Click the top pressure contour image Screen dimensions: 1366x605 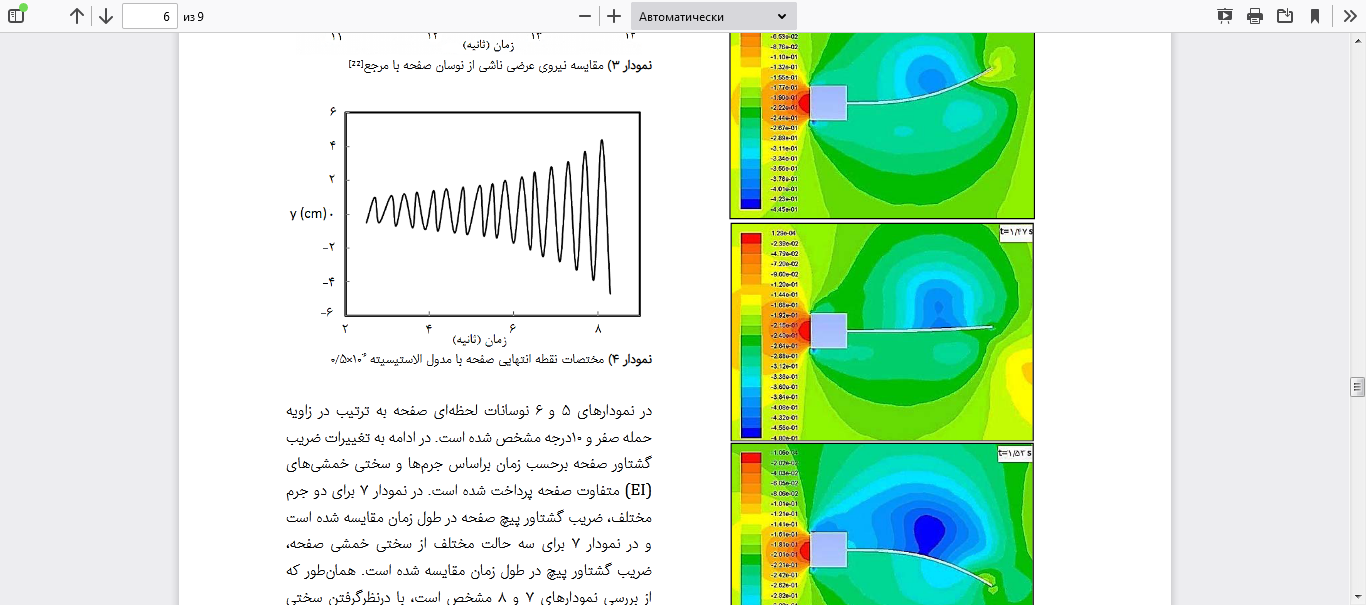882,125
